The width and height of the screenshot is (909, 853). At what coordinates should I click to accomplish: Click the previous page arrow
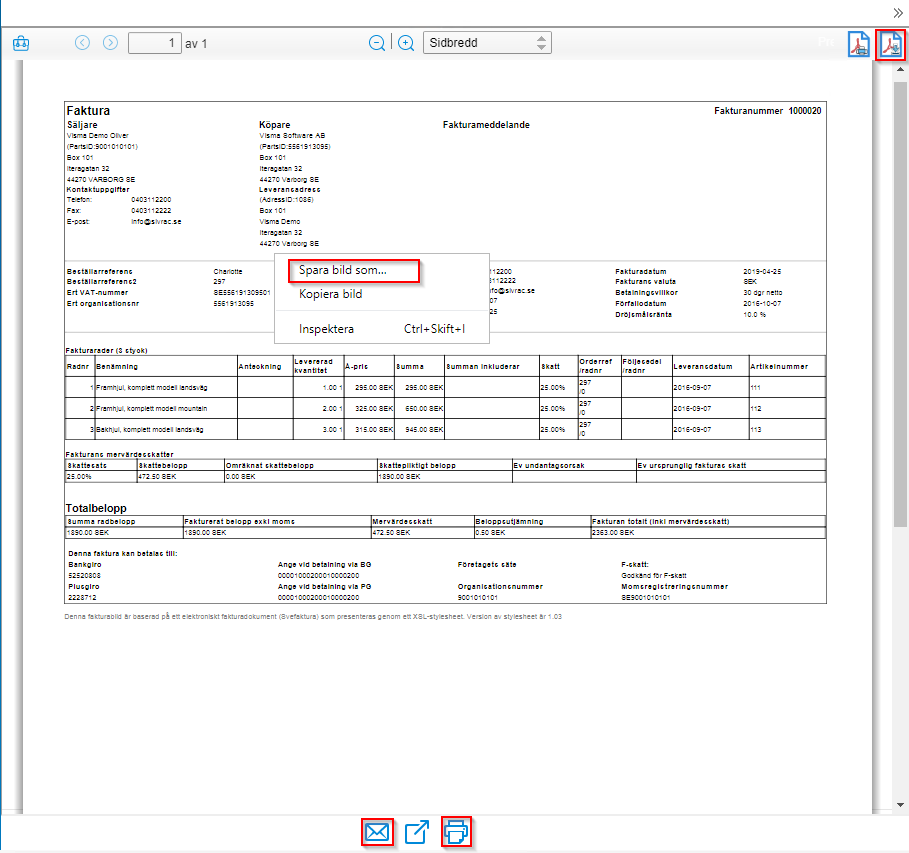pos(82,43)
